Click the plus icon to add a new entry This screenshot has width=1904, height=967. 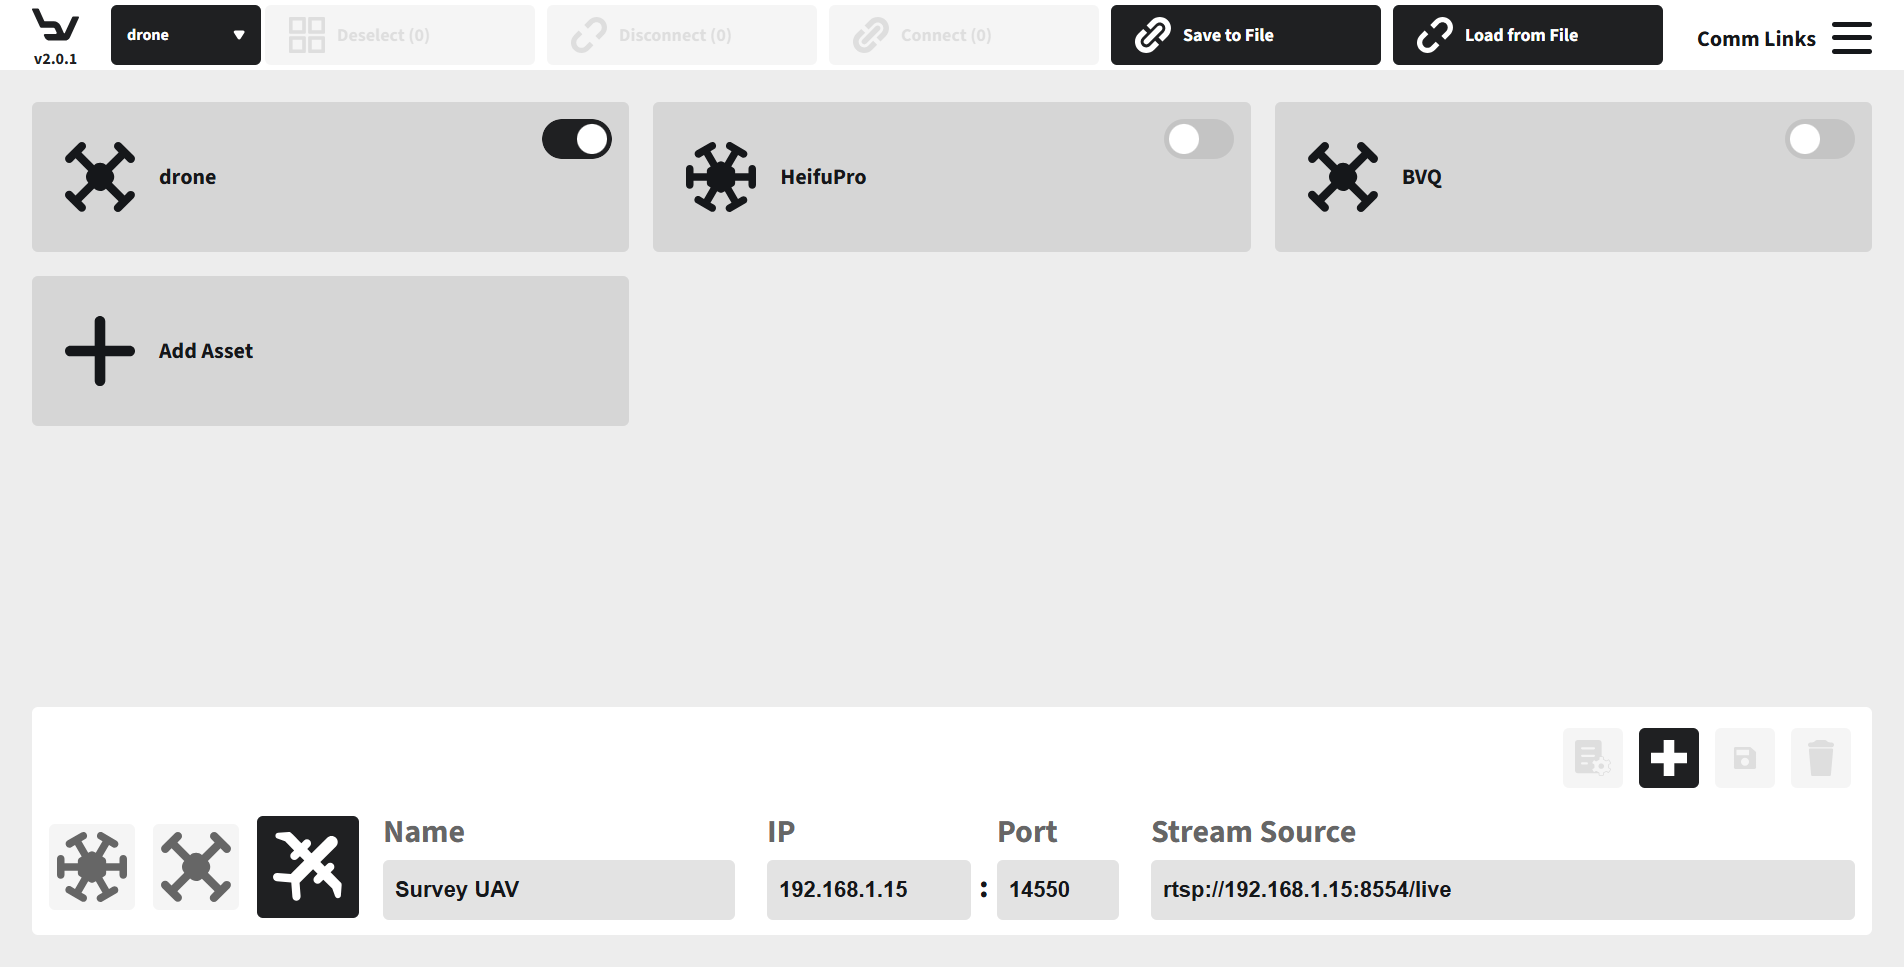pyautogui.click(x=1668, y=758)
